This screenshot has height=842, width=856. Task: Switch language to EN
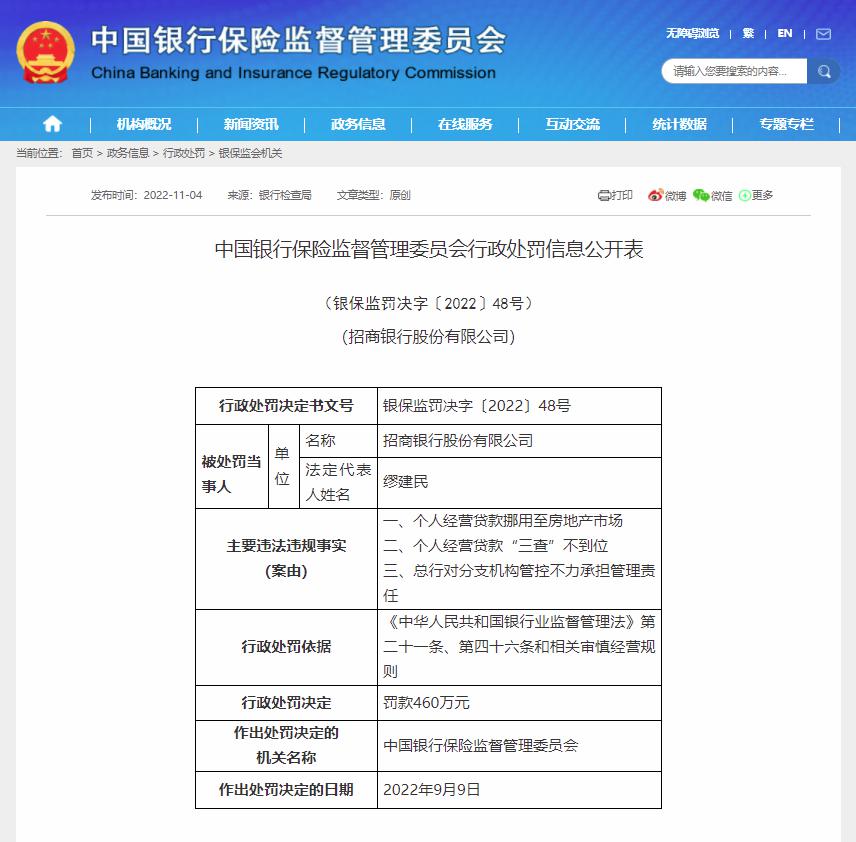(785, 34)
